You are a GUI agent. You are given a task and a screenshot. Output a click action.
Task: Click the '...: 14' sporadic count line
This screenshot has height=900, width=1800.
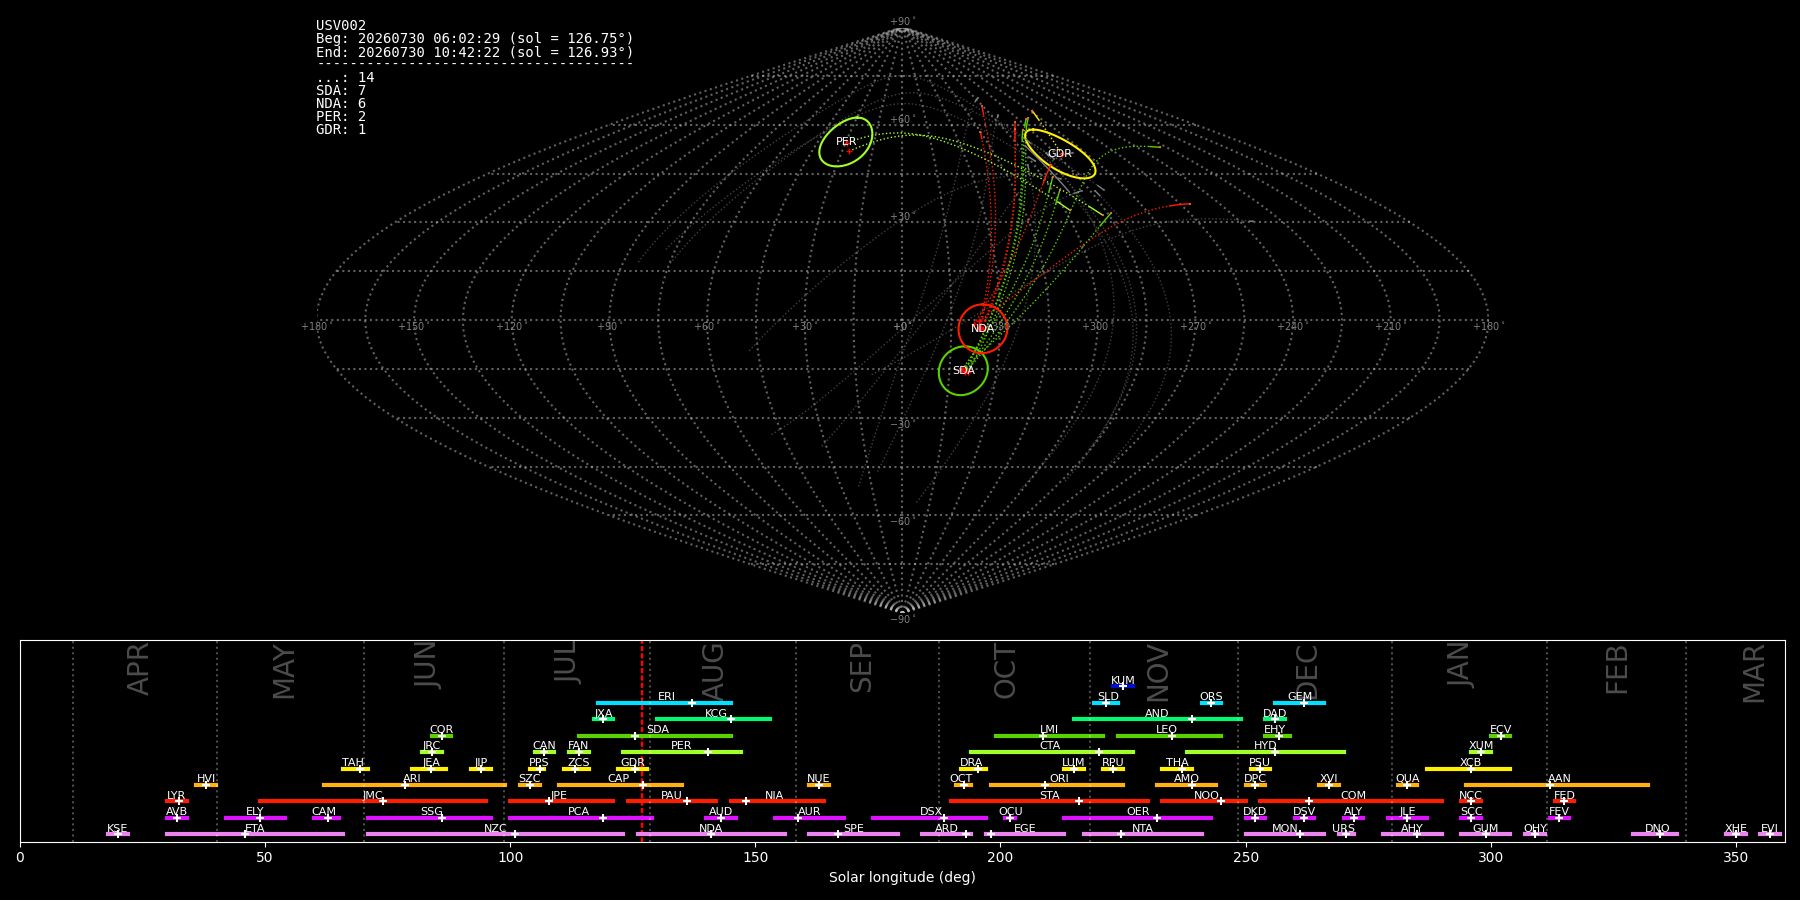tap(345, 78)
